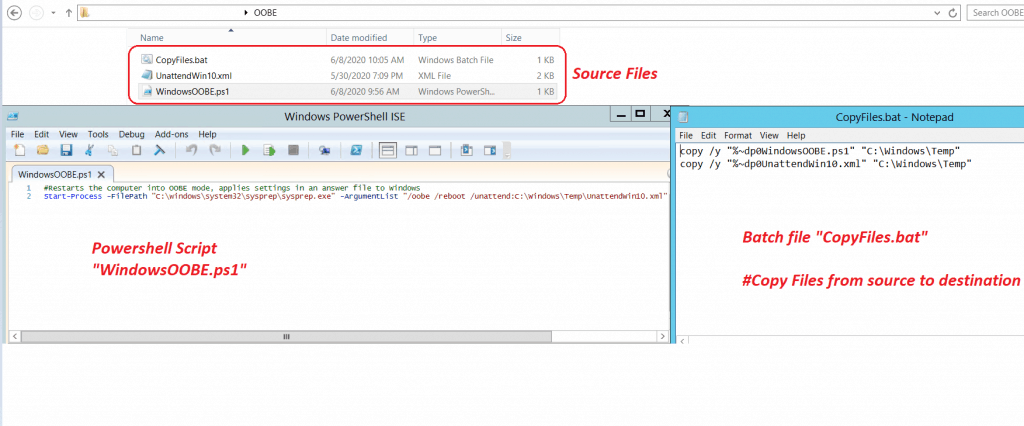The width and height of the screenshot is (1024, 426).
Task: Stop operation square icon in ISE
Action: pyautogui.click(x=293, y=150)
